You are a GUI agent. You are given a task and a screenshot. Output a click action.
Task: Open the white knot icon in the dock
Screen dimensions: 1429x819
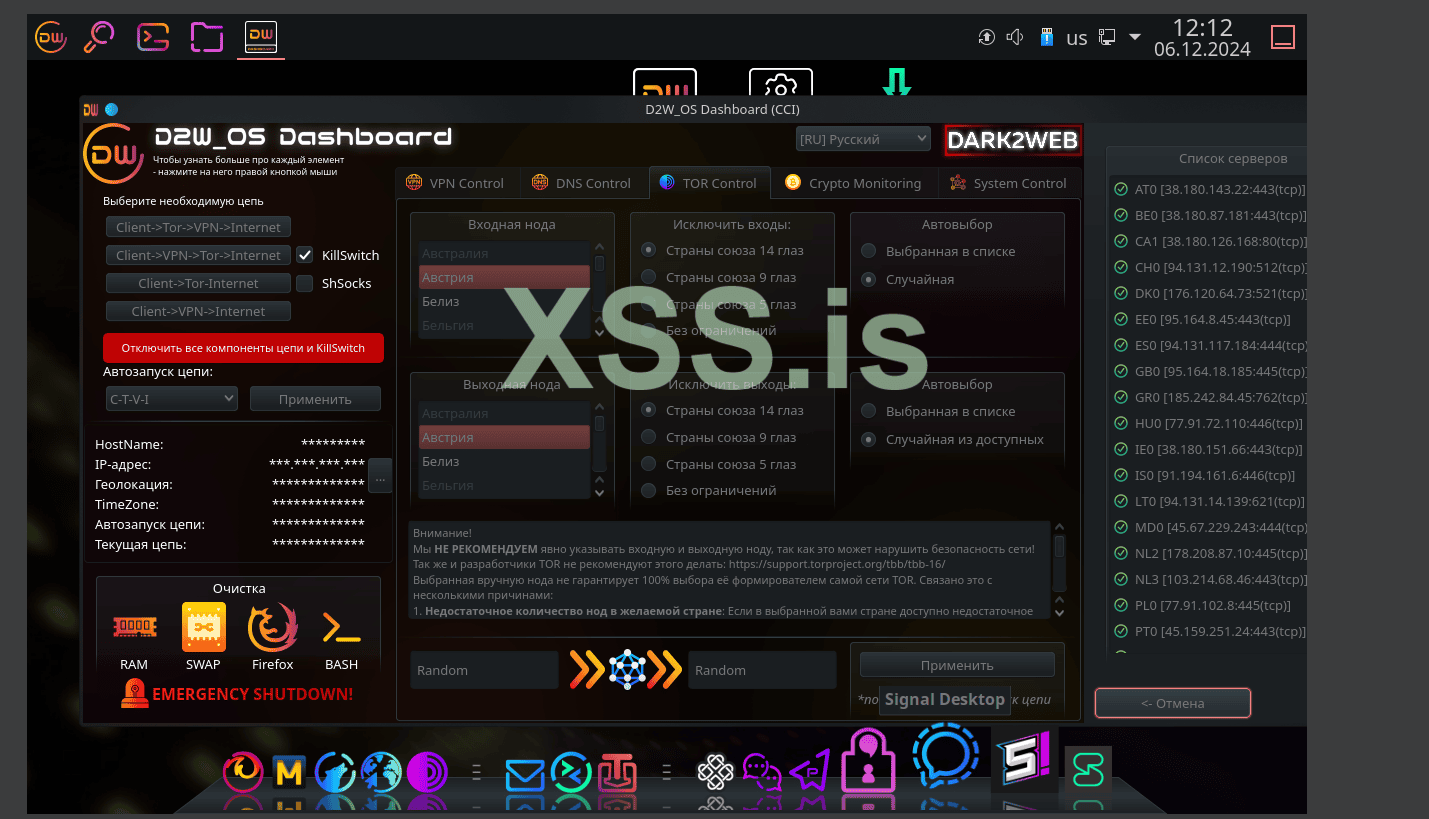click(715, 772)
